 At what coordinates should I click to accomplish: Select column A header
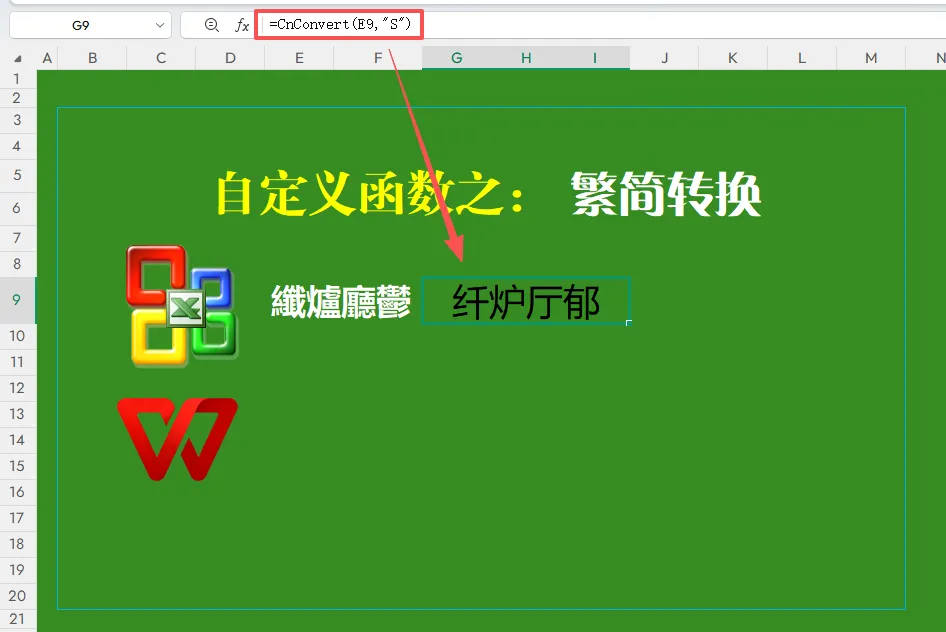[47, 58]
